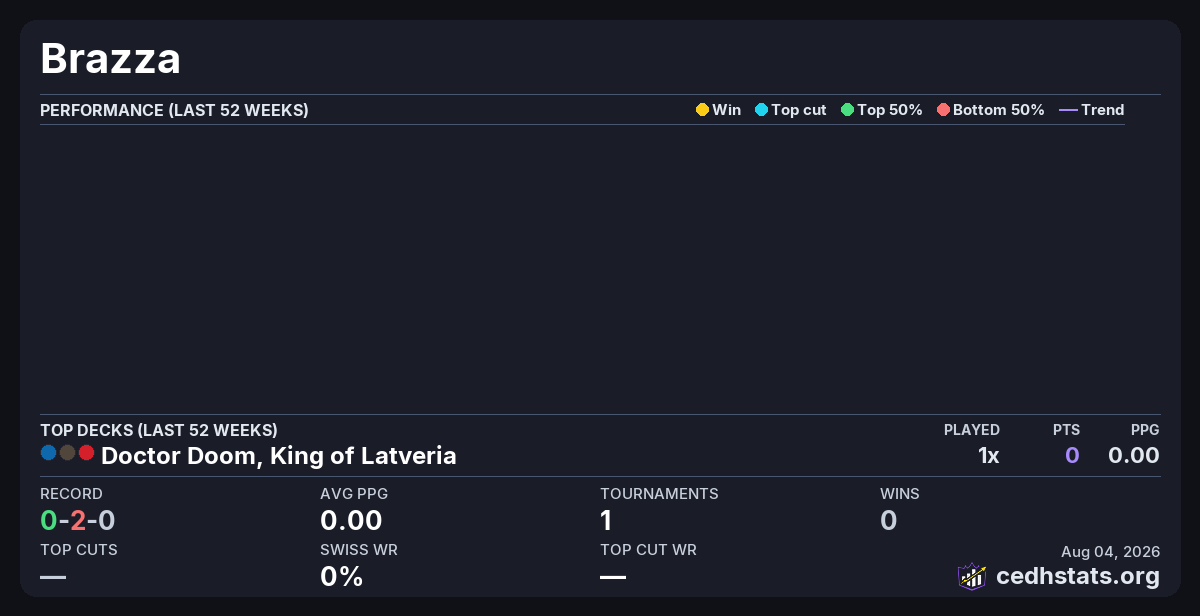Click the purple PTS value zero

(1072, 456)
